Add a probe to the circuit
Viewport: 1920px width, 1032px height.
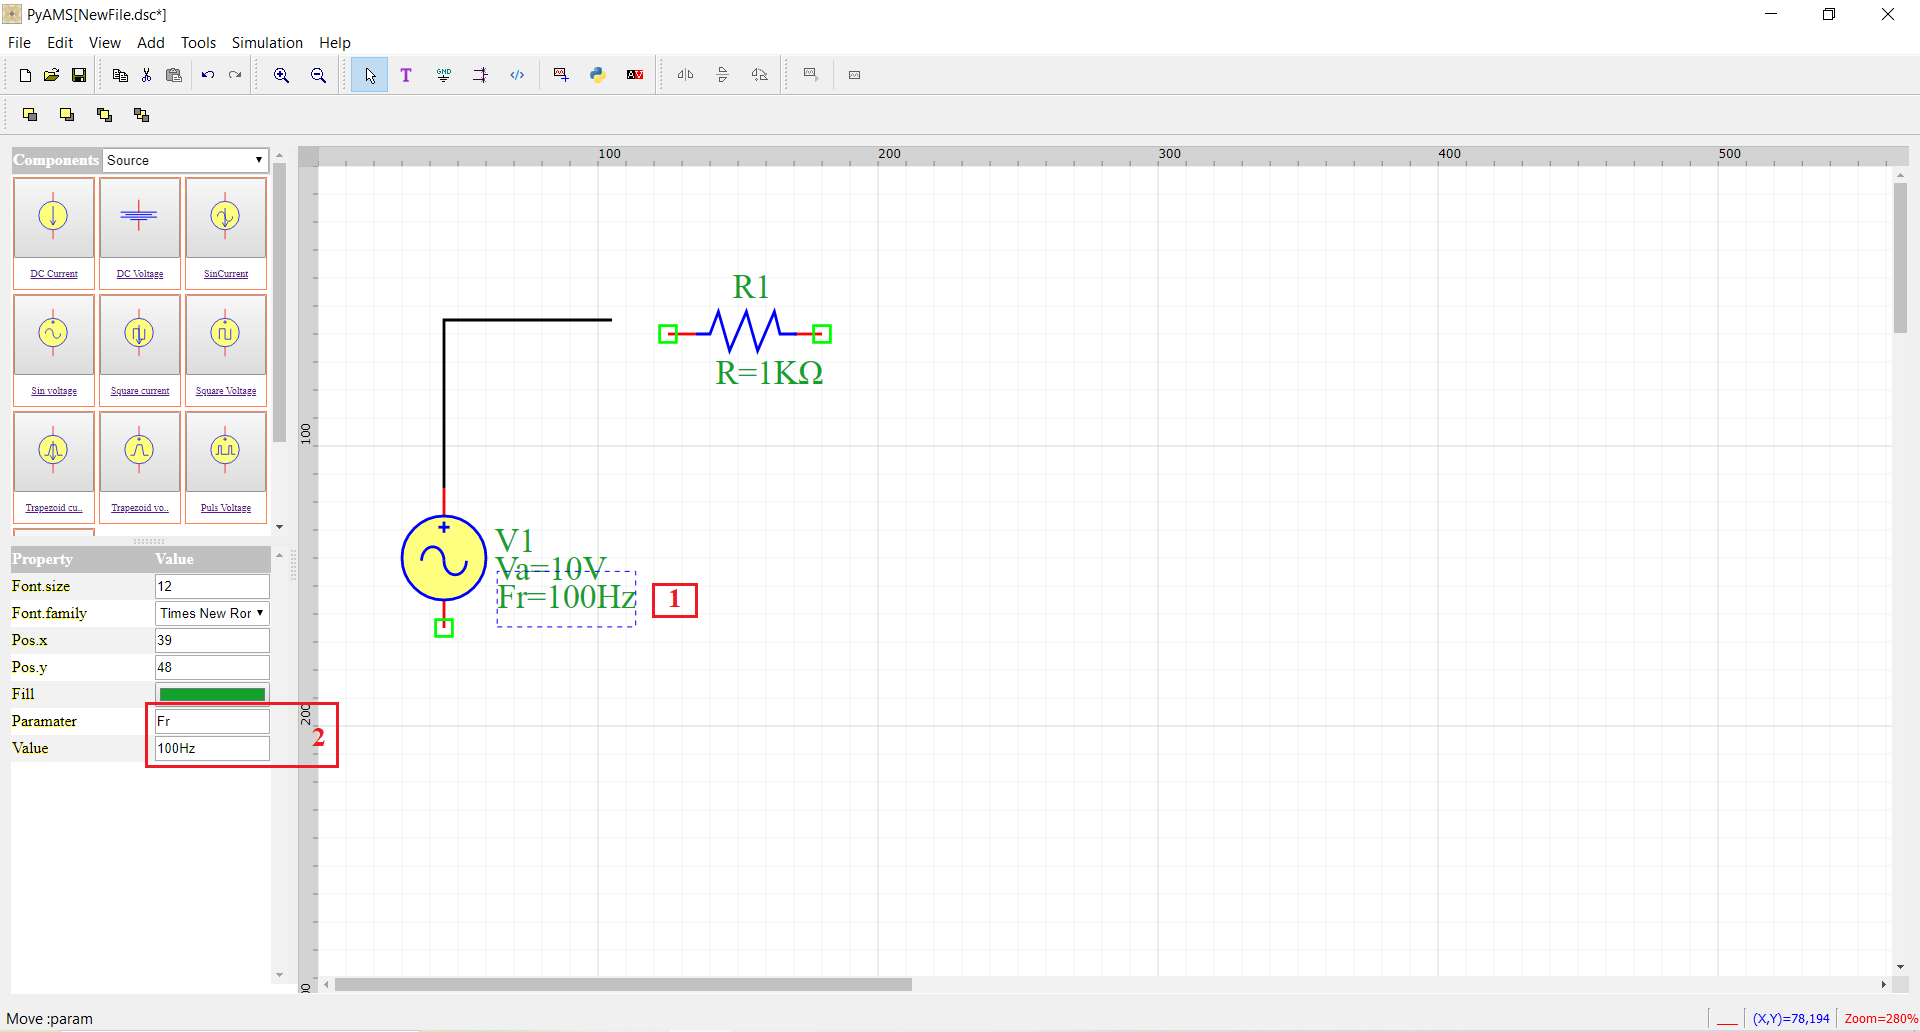tap(561, 75)
